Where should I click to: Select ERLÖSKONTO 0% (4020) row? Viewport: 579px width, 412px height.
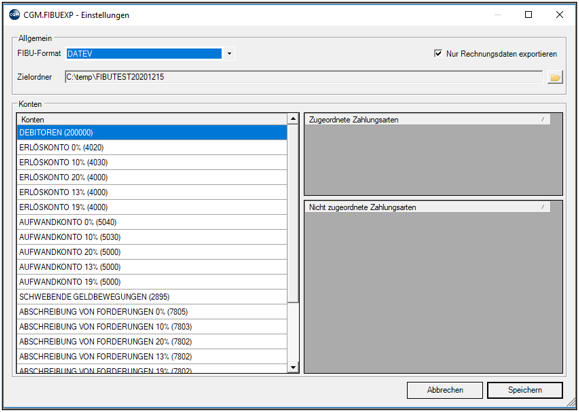(152, 147)
